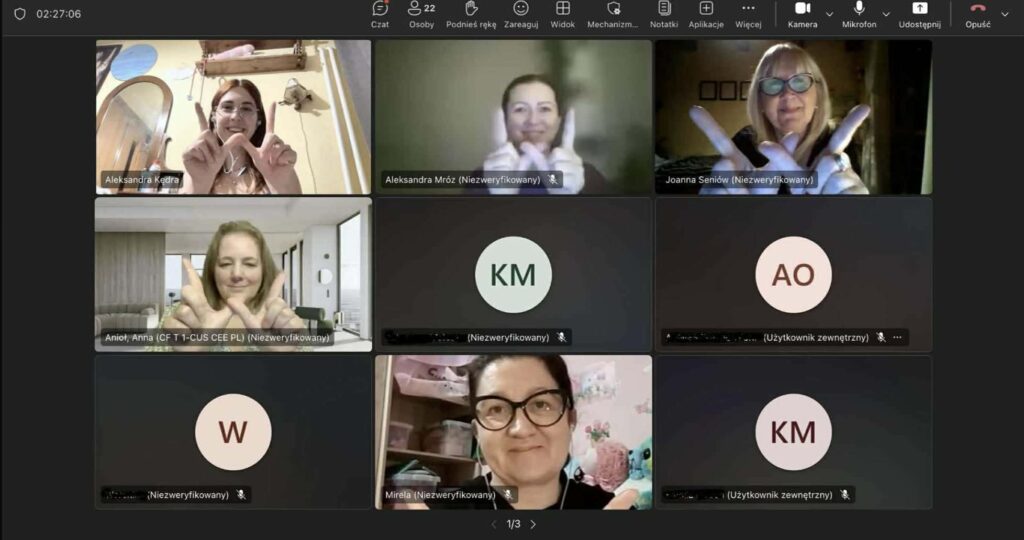Select the Mirela video tile
Screen dimensions: 1024x540
pos(513,432)
